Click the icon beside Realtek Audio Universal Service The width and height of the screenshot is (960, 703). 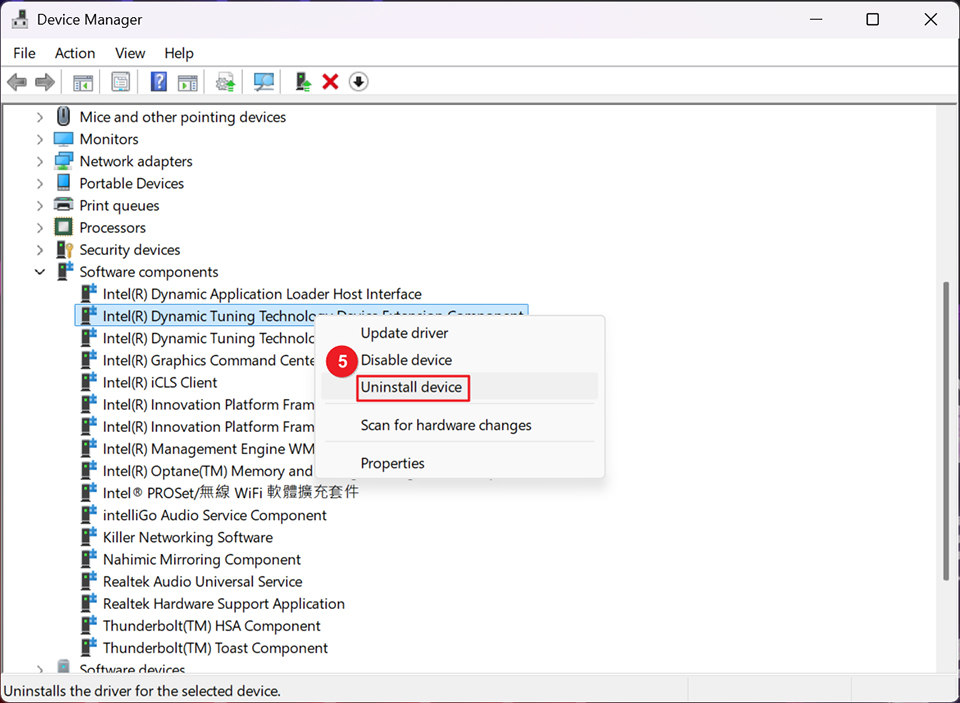tap(89, 581)
